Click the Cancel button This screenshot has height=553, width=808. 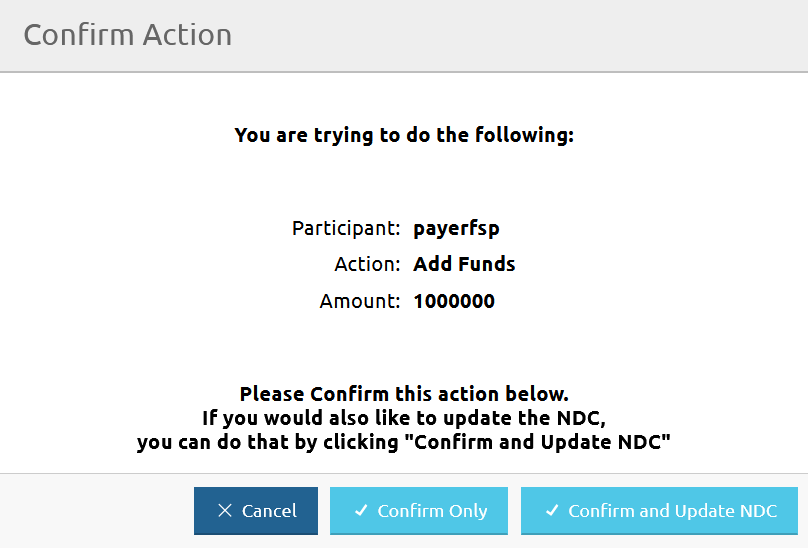pyautogui.click(x=256, y=511)
